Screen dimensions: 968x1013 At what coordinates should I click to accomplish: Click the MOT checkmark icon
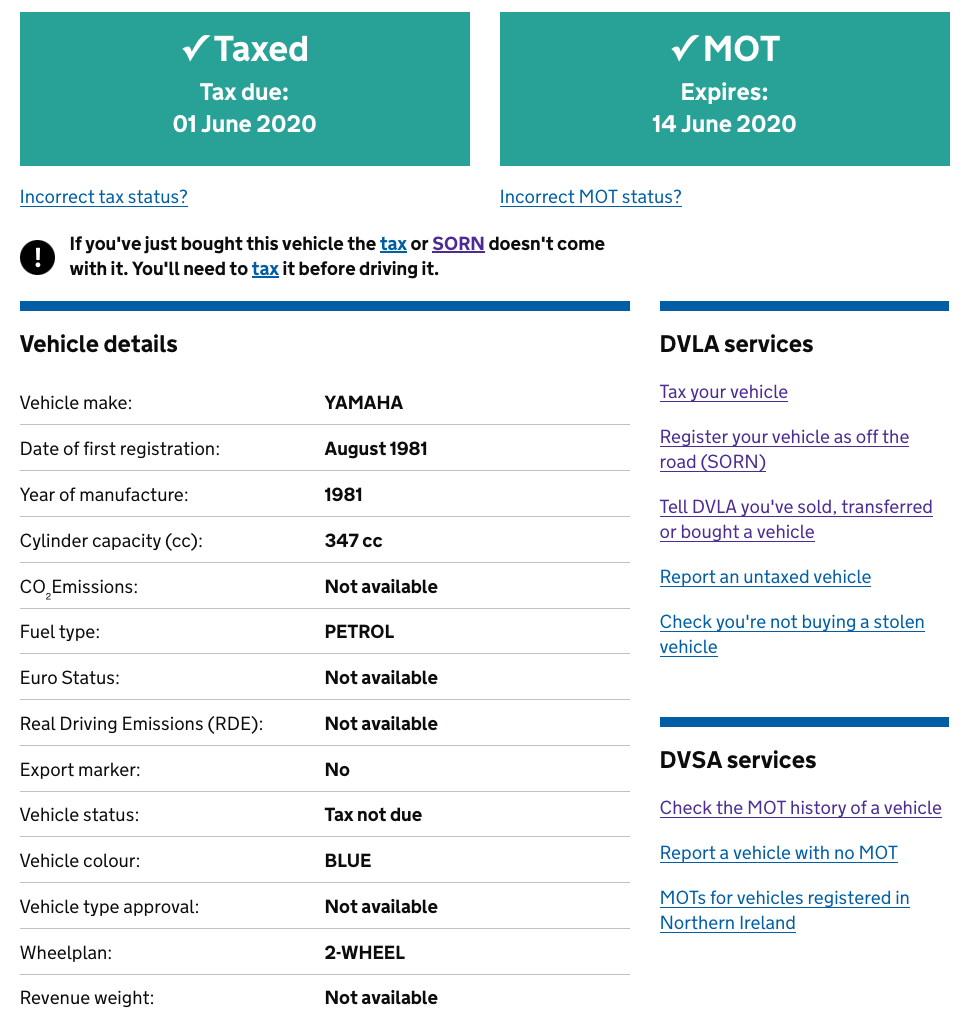684,48
